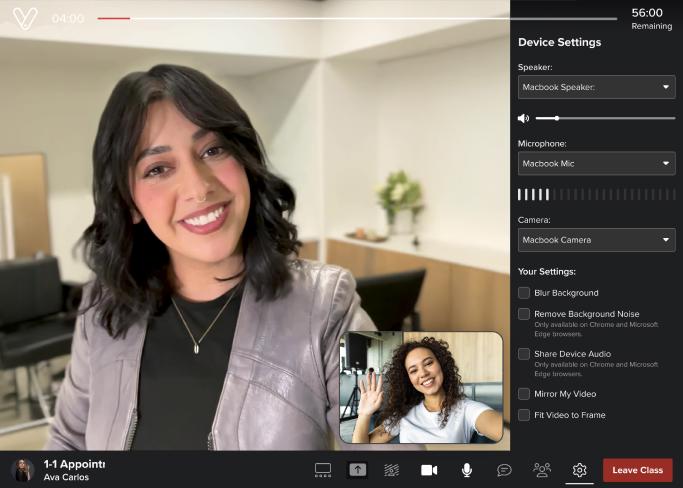Click the share screen upload icon
Screen dimensions: 683x488
(357, 470)
